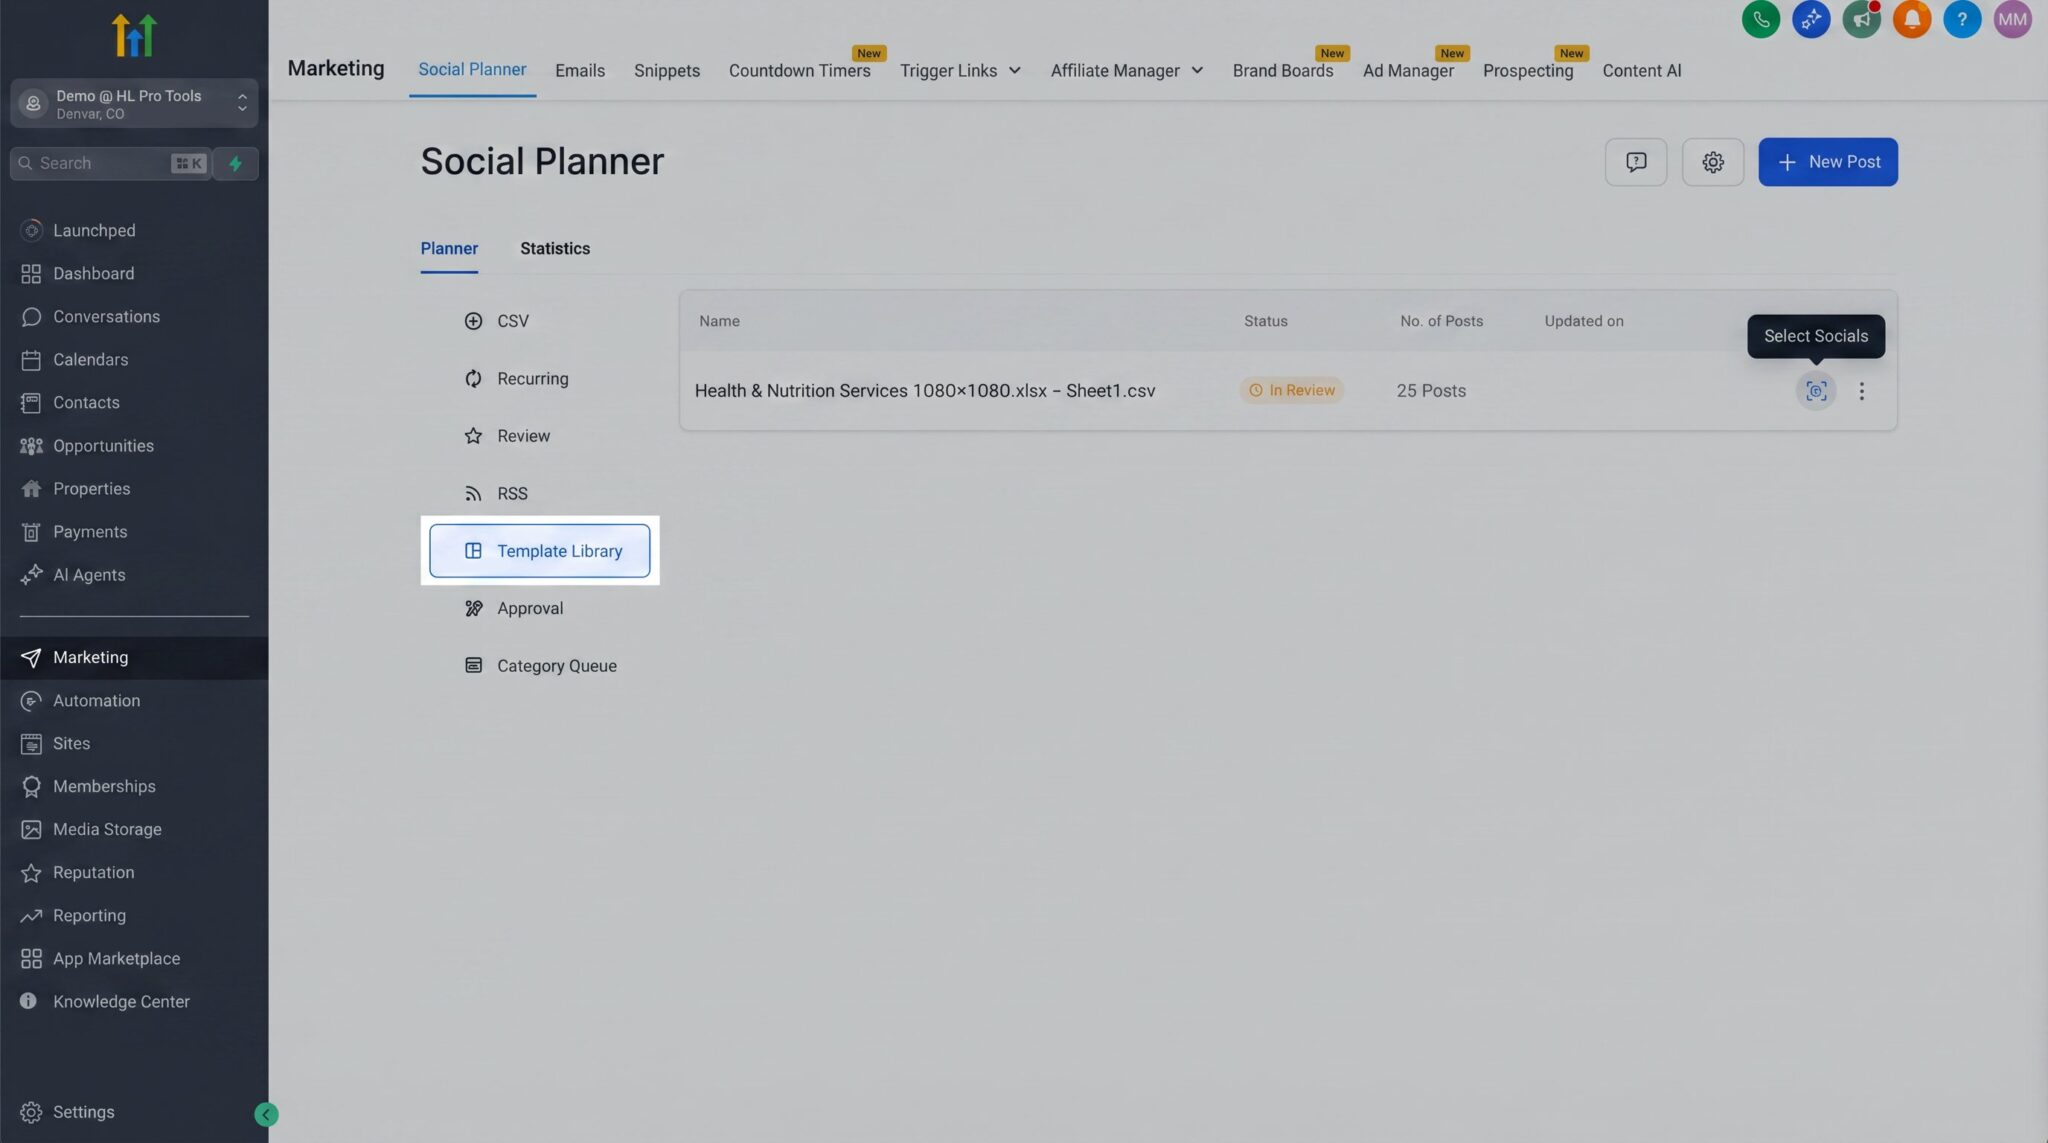Open Health & Nutrition Services CSV row
2048x1143 pixels.
click(1288, 391)
